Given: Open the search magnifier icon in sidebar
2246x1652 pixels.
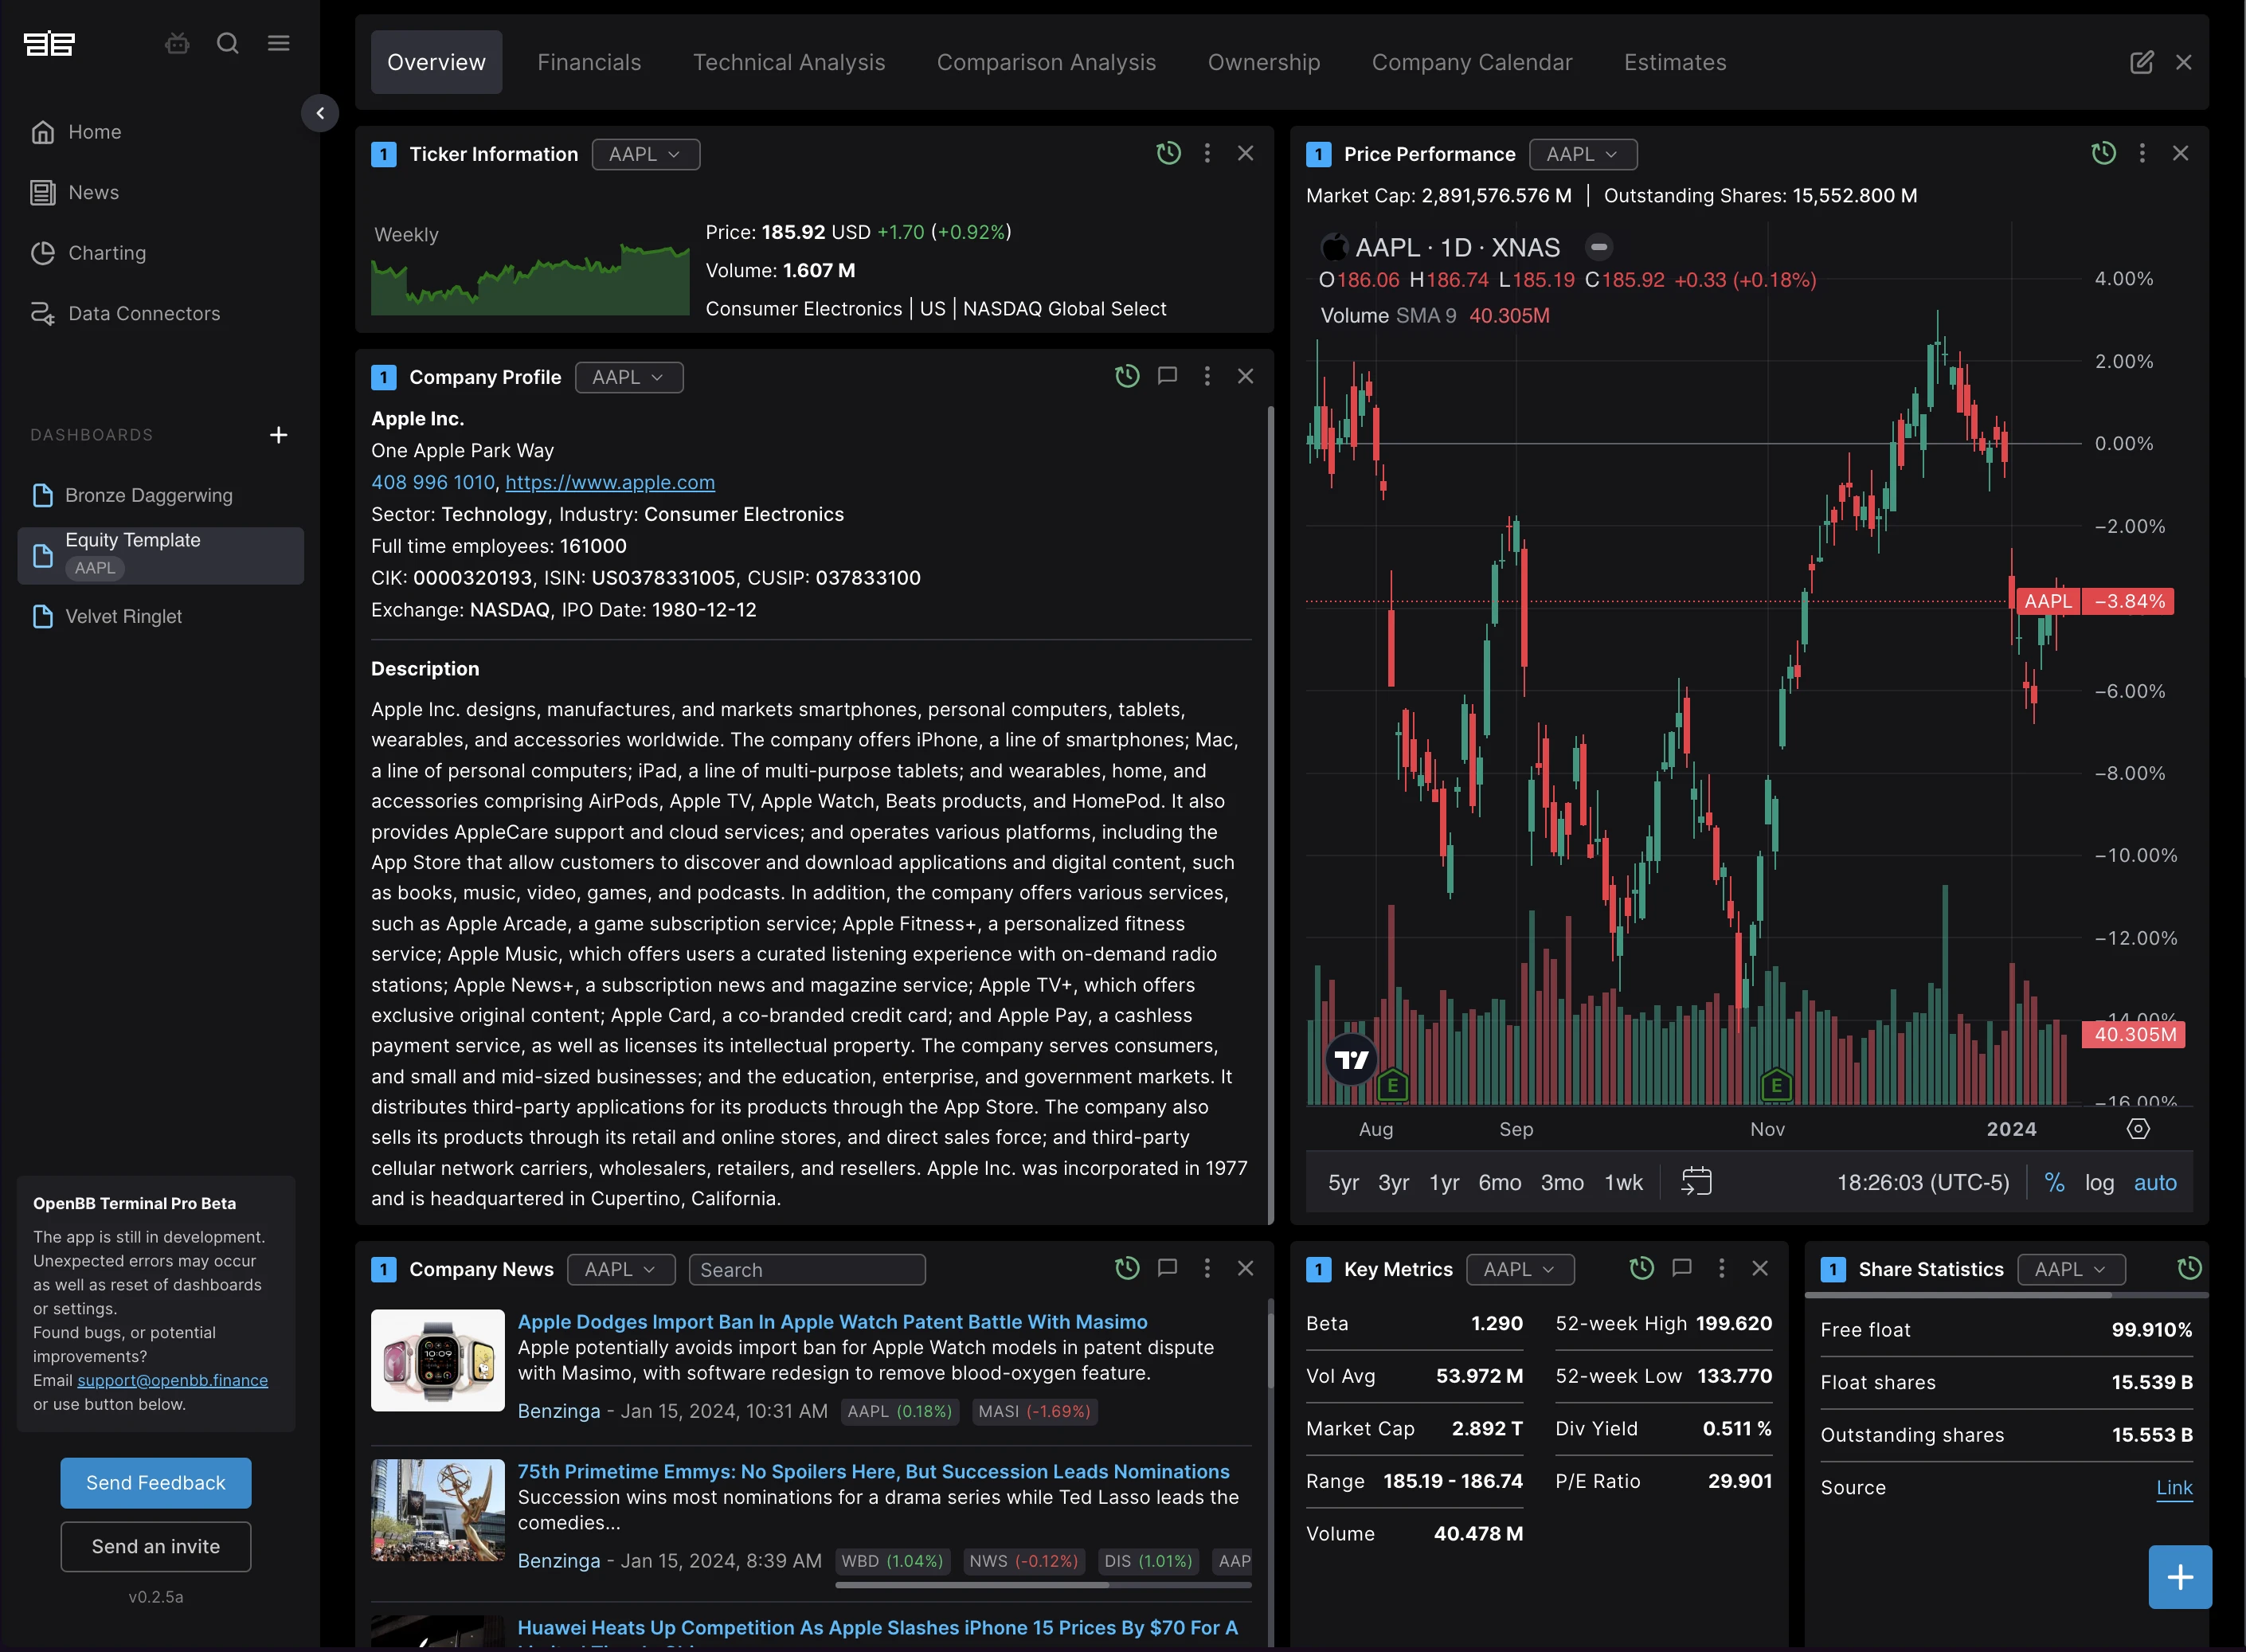Looking at the screenshot, I should (x=228, y=43).
